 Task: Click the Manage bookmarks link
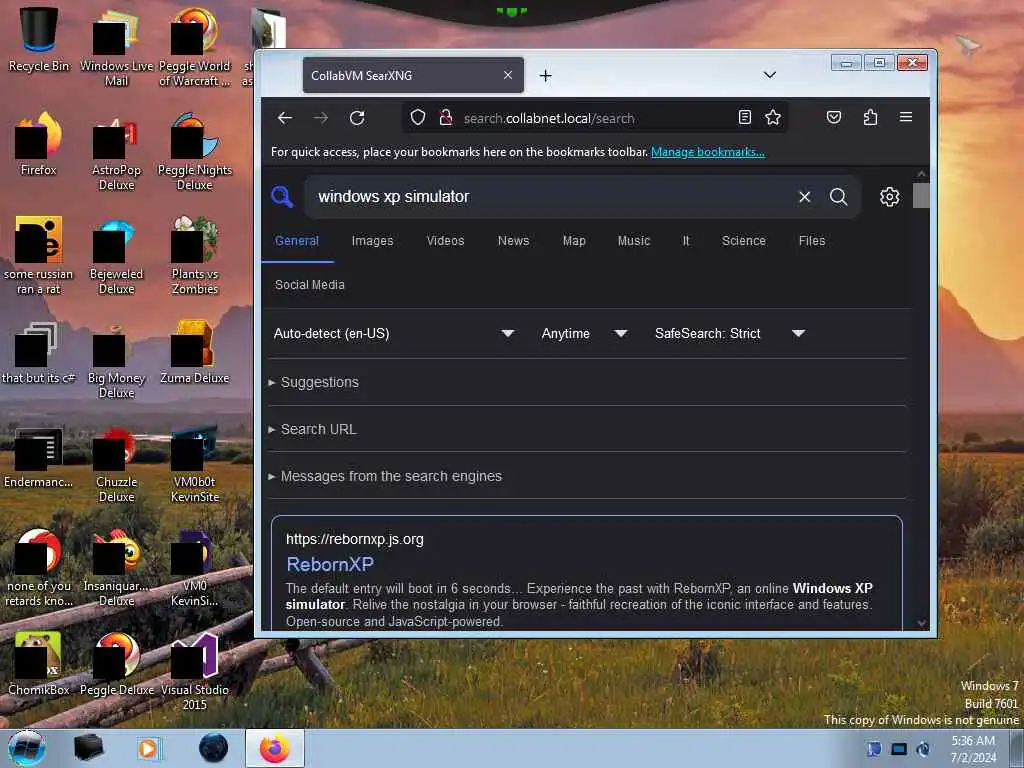click(708, 152)
